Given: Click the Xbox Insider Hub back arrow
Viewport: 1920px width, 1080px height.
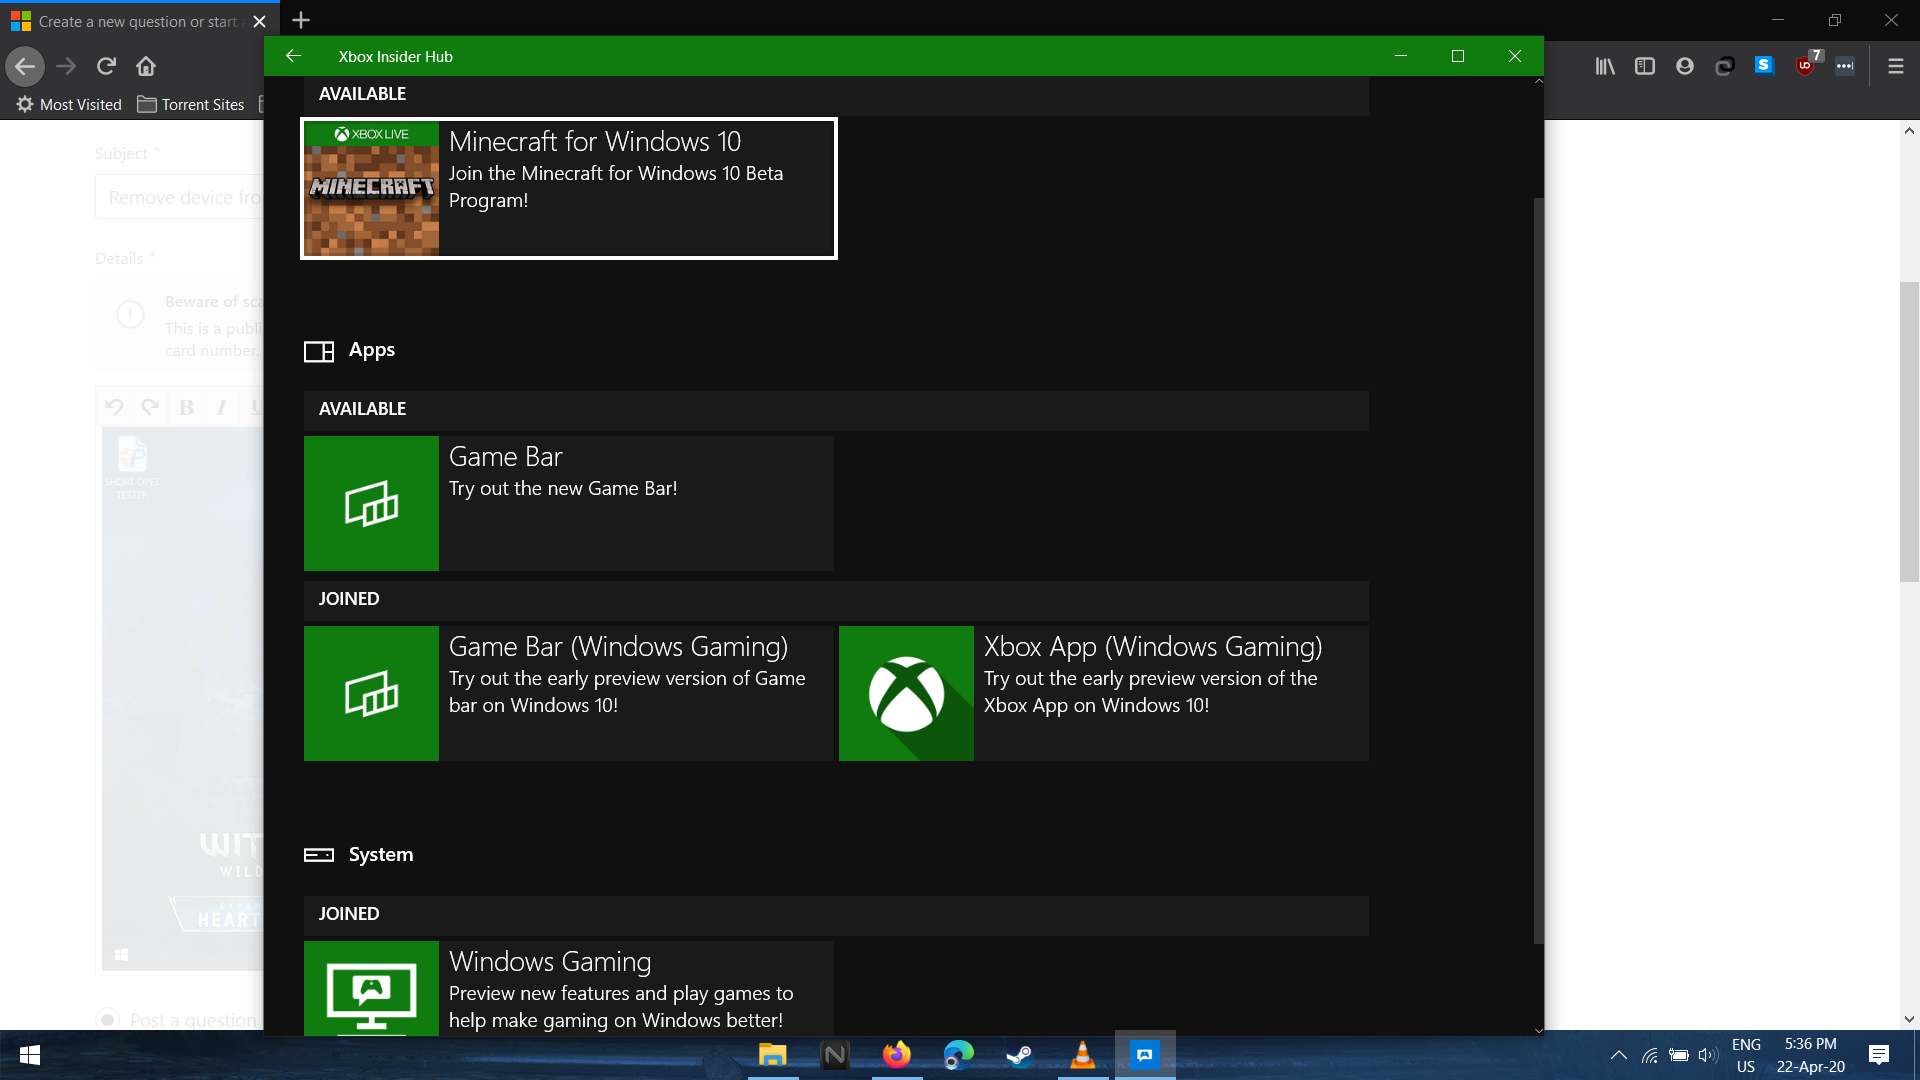Looking at the screenshot, I should [x=295, y=55].
